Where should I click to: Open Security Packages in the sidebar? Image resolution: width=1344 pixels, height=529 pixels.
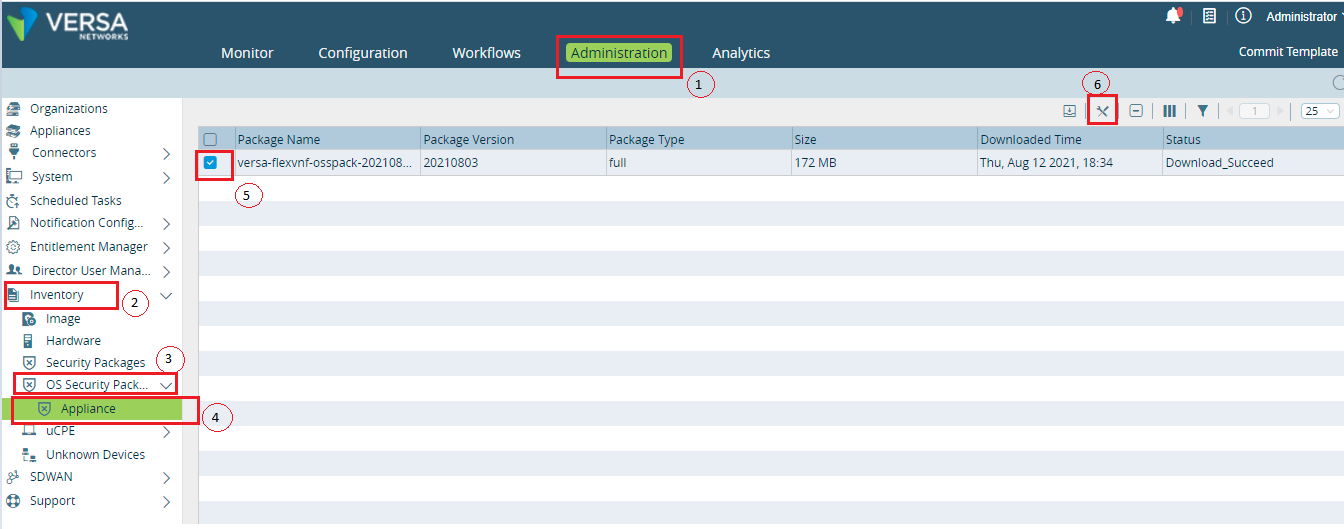[x=95, y=363]
